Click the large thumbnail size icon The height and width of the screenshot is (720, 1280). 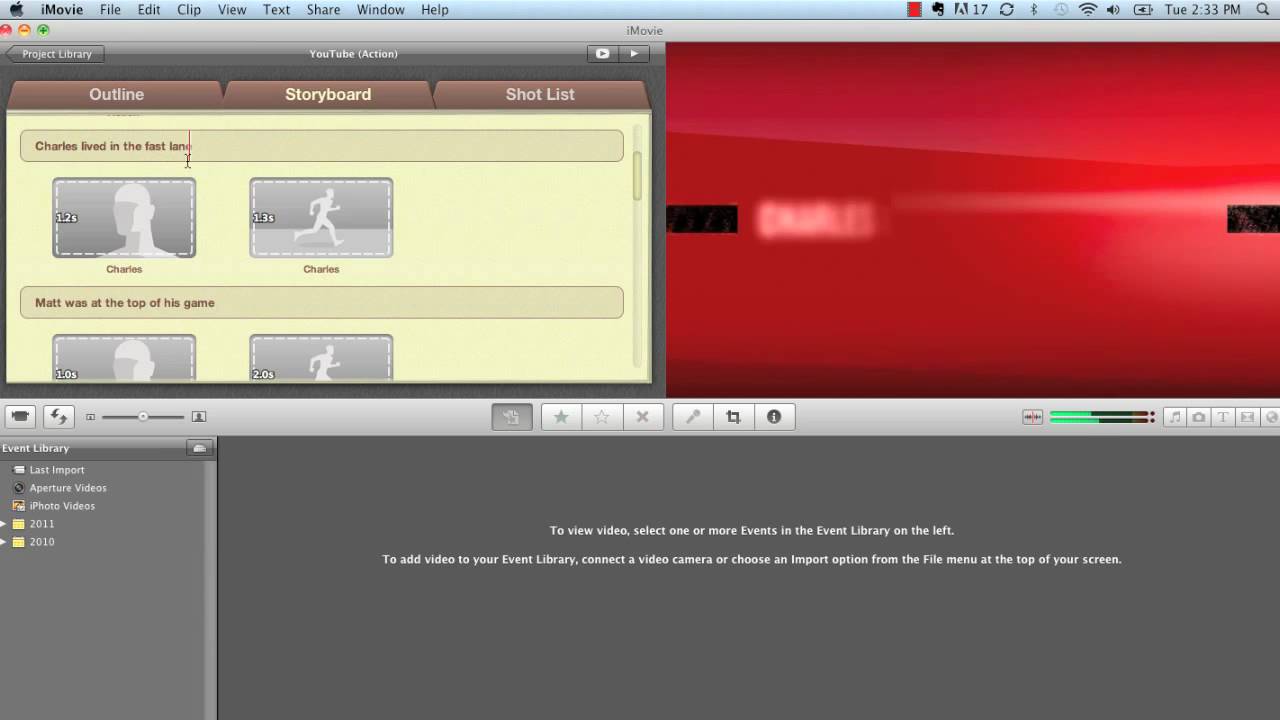(x=198, y=417)
